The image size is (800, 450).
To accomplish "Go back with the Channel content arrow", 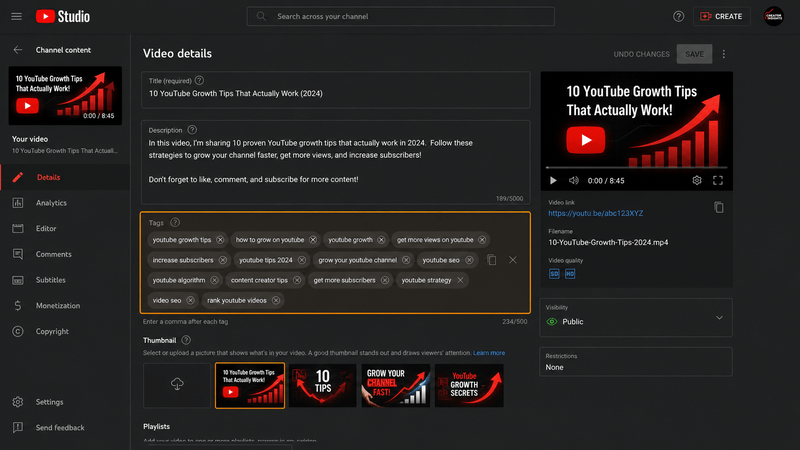I will [x=18, y=50].
